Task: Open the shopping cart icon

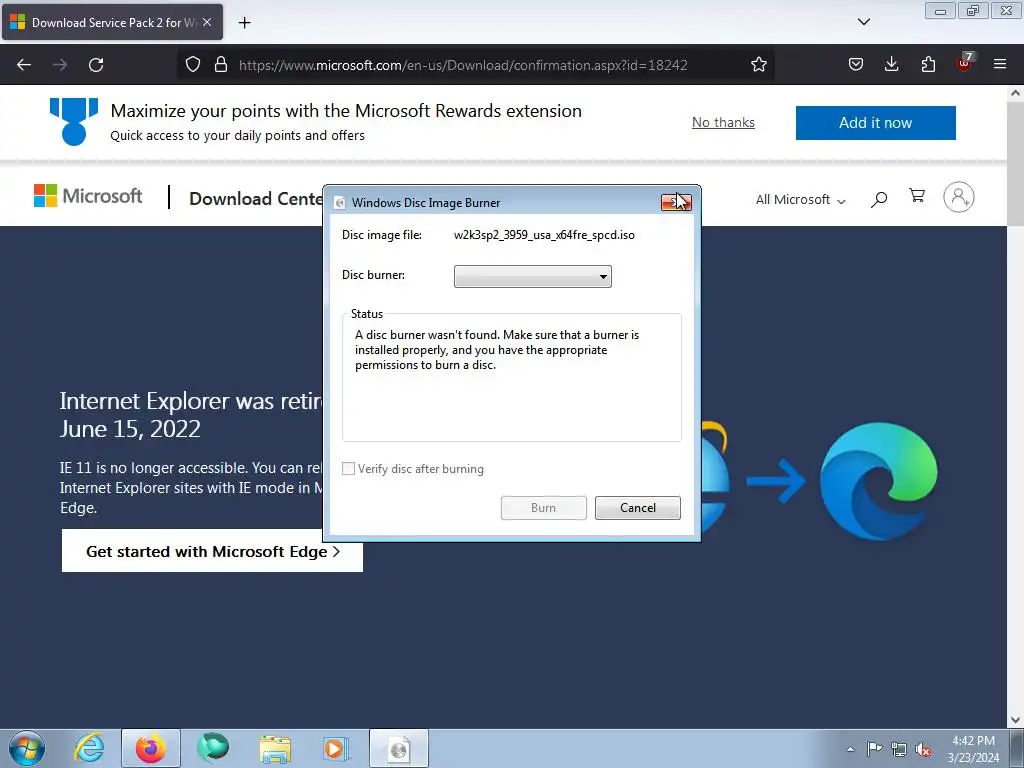Action: [x=917, y=196]
